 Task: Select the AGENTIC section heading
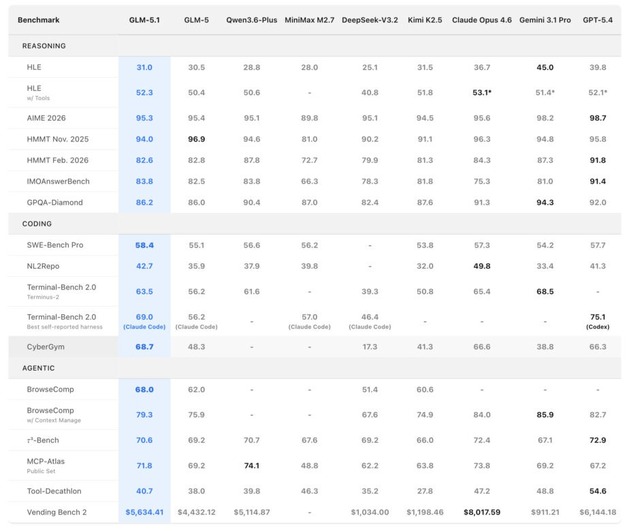coord(38,367)
